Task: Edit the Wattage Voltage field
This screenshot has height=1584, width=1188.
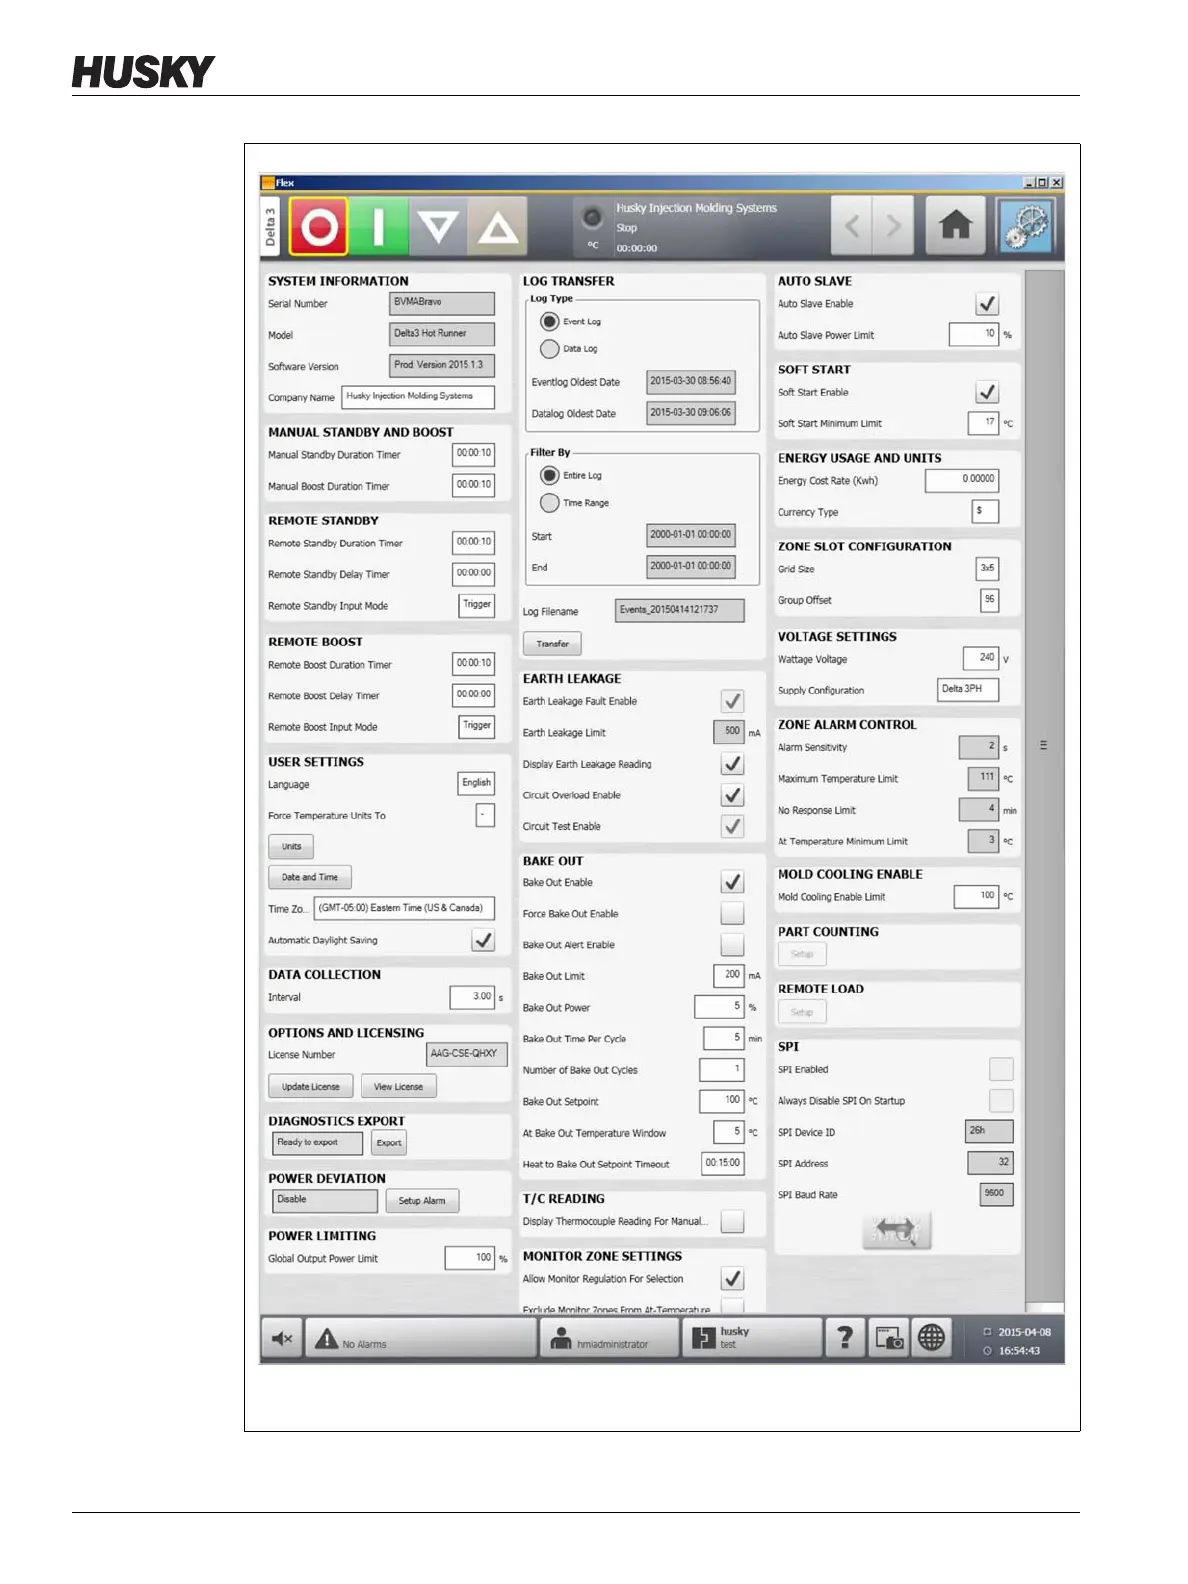Action: tap(981, 658)
